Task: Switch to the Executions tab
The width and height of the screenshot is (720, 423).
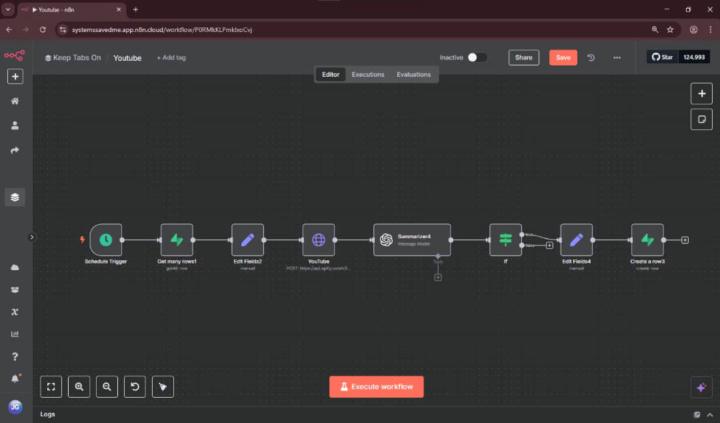Action: 368,74
